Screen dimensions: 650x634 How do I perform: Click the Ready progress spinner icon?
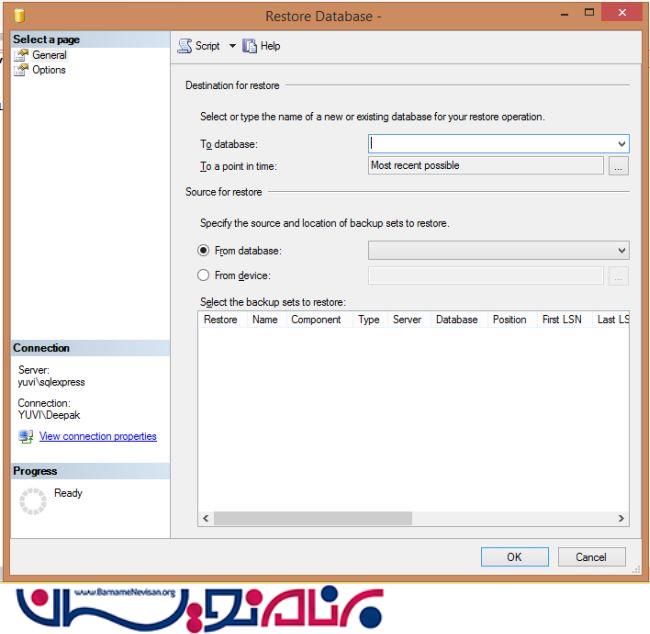click(x=33, y=502)
